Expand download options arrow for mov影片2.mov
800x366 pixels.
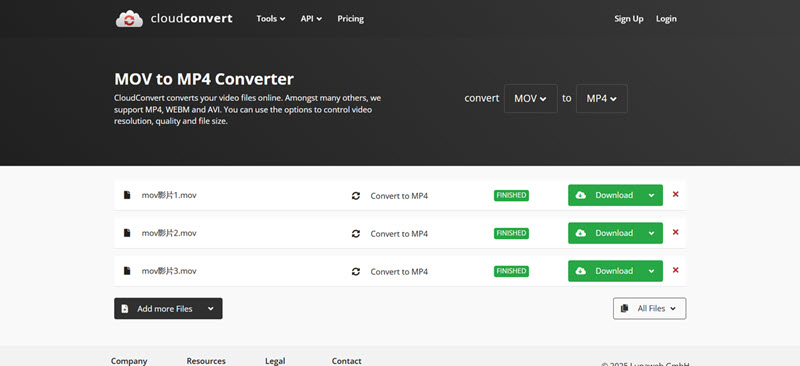[652, 233]
